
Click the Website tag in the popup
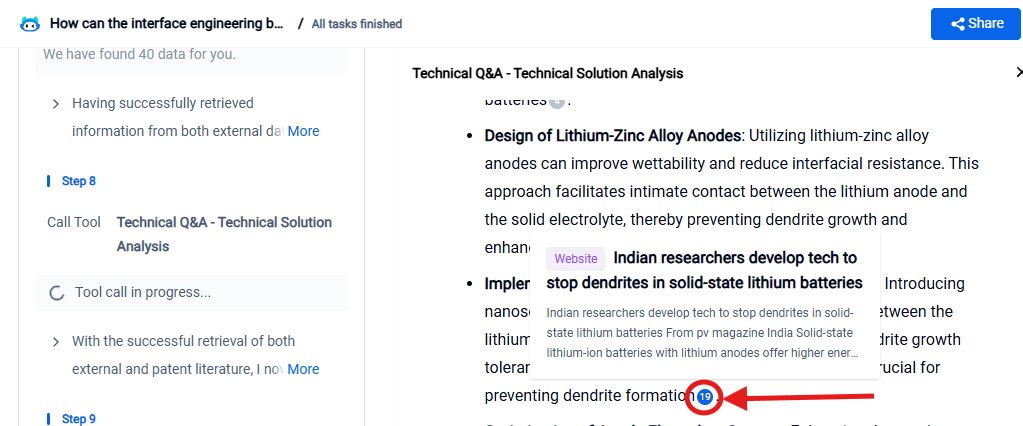click(x=576, y=258)
